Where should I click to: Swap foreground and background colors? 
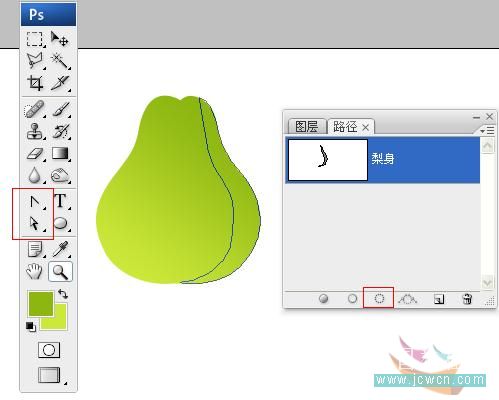coord(63,294)
